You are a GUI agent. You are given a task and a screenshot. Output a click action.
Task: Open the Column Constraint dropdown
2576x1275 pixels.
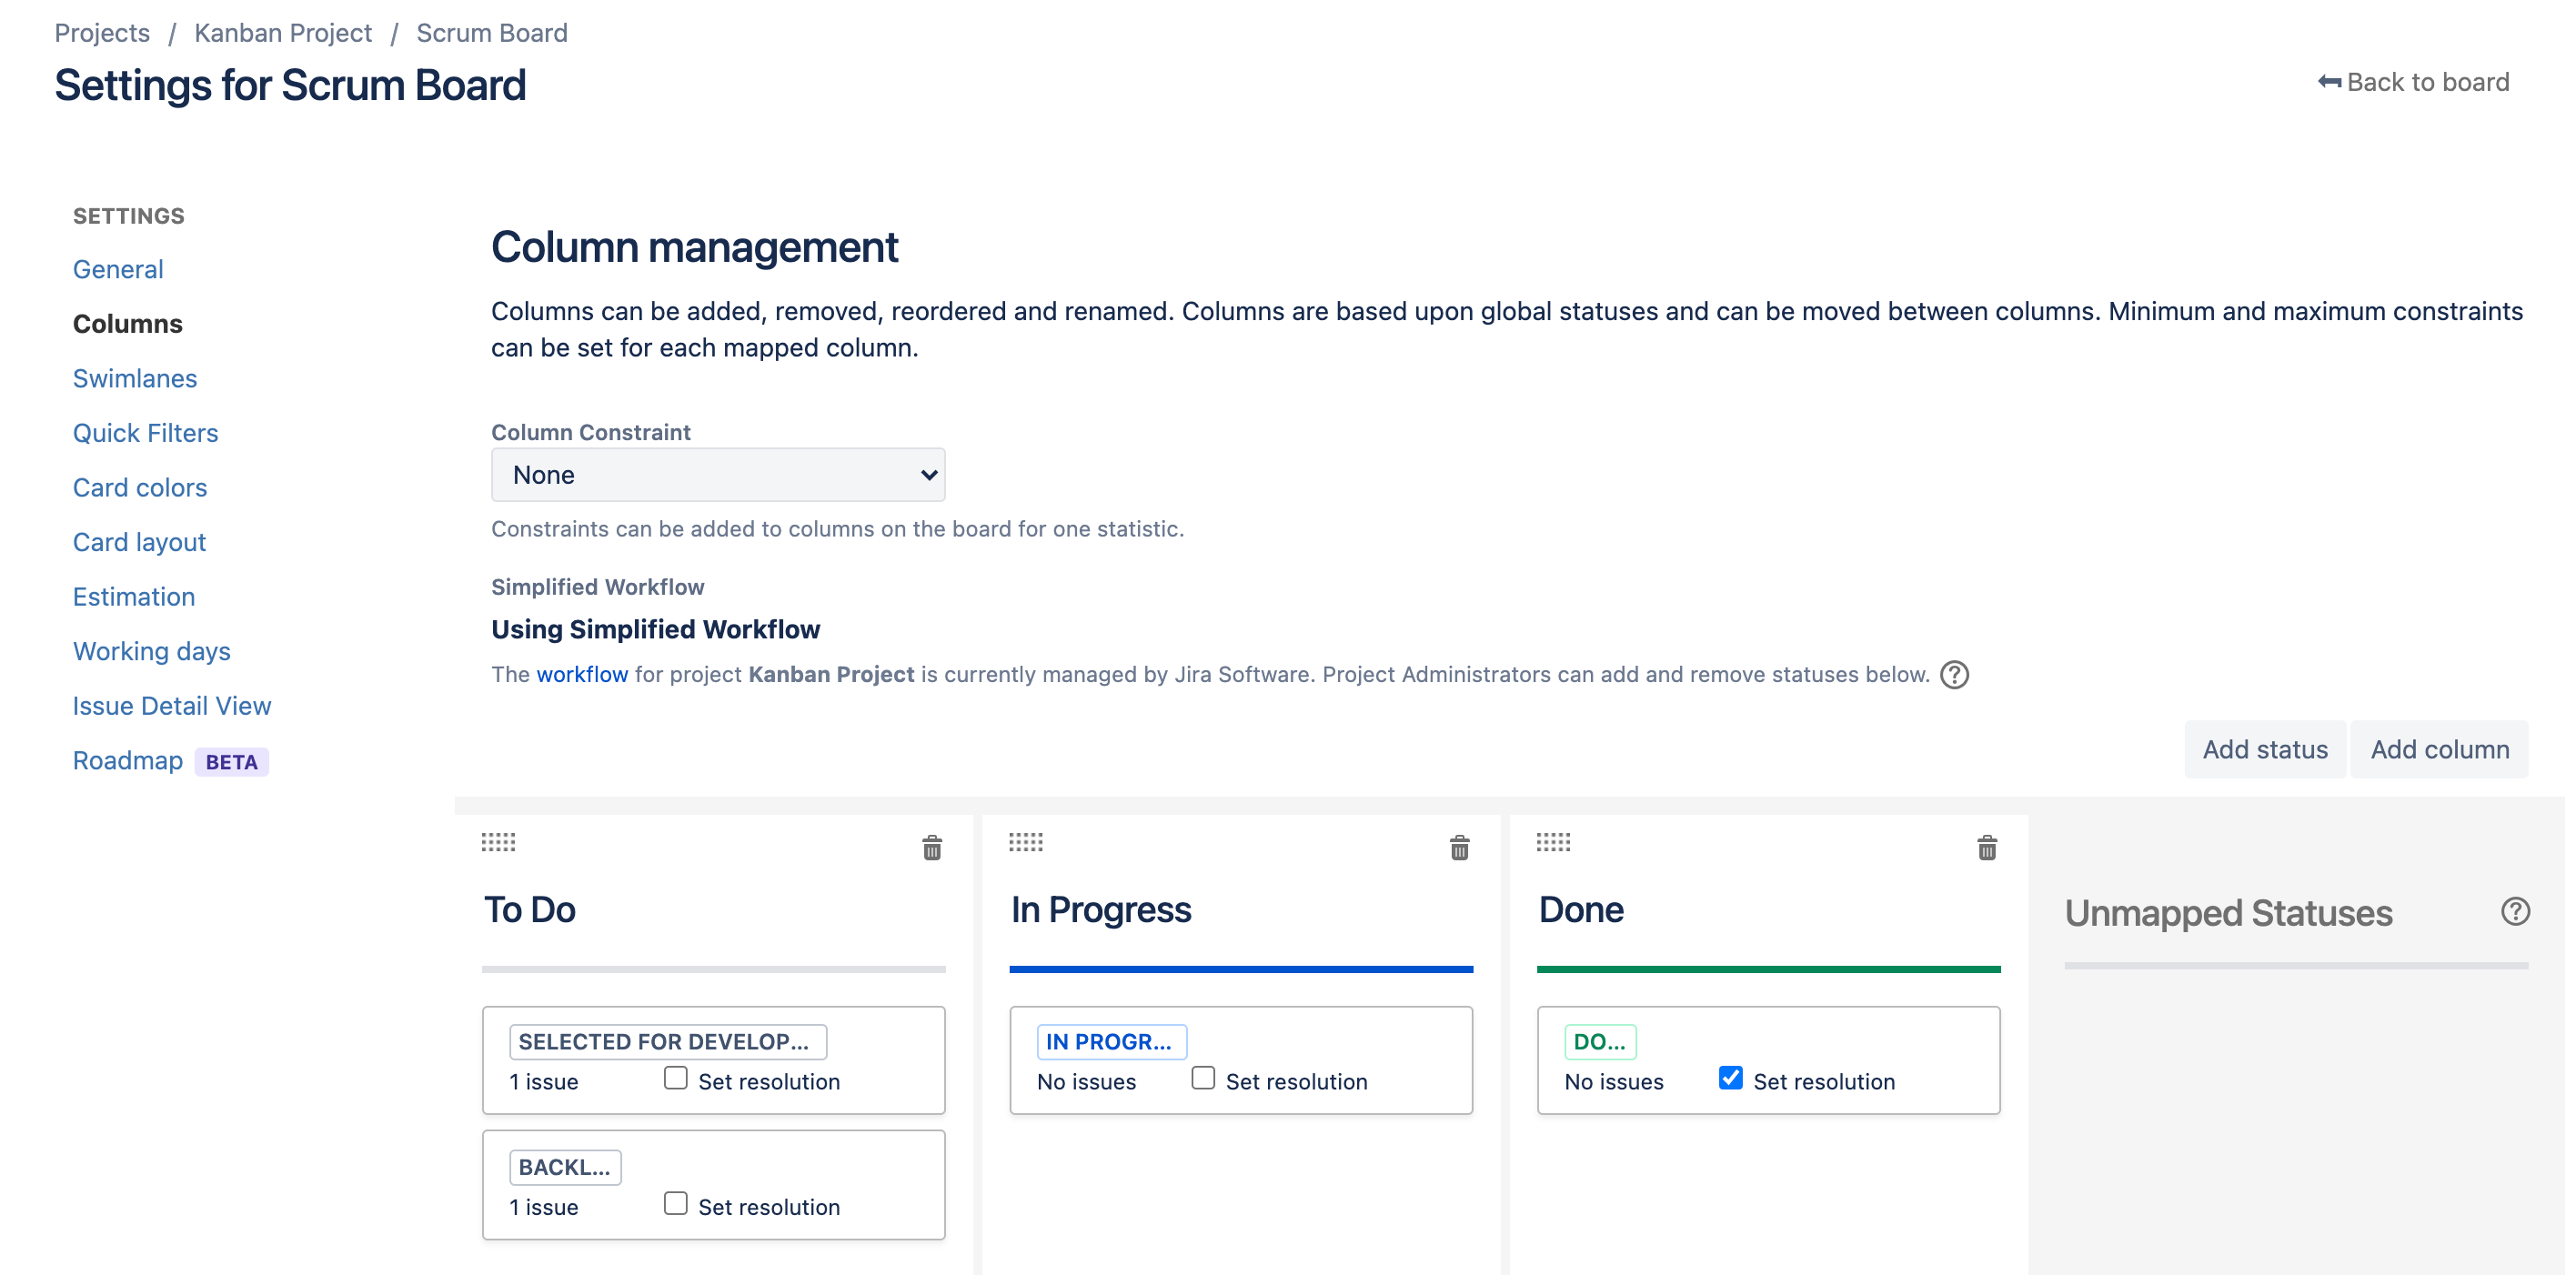pos(718,475)
